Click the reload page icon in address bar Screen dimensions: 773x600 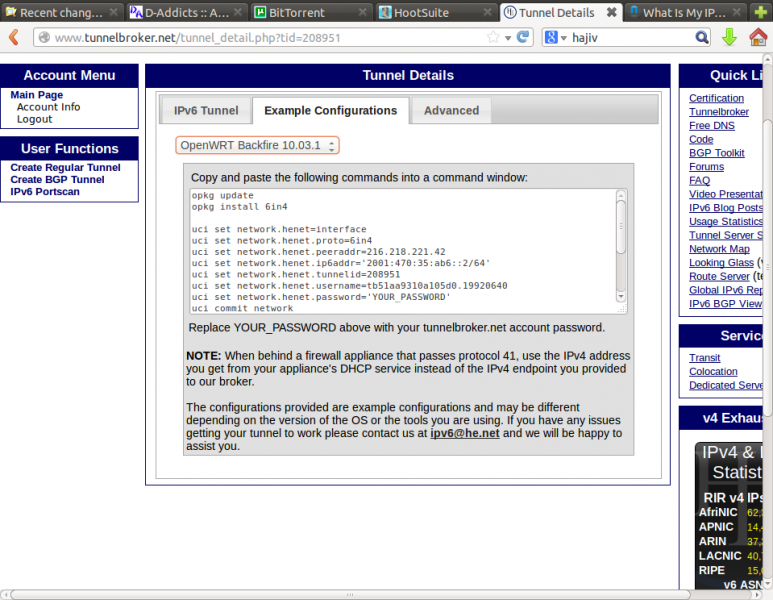point(523,37)
